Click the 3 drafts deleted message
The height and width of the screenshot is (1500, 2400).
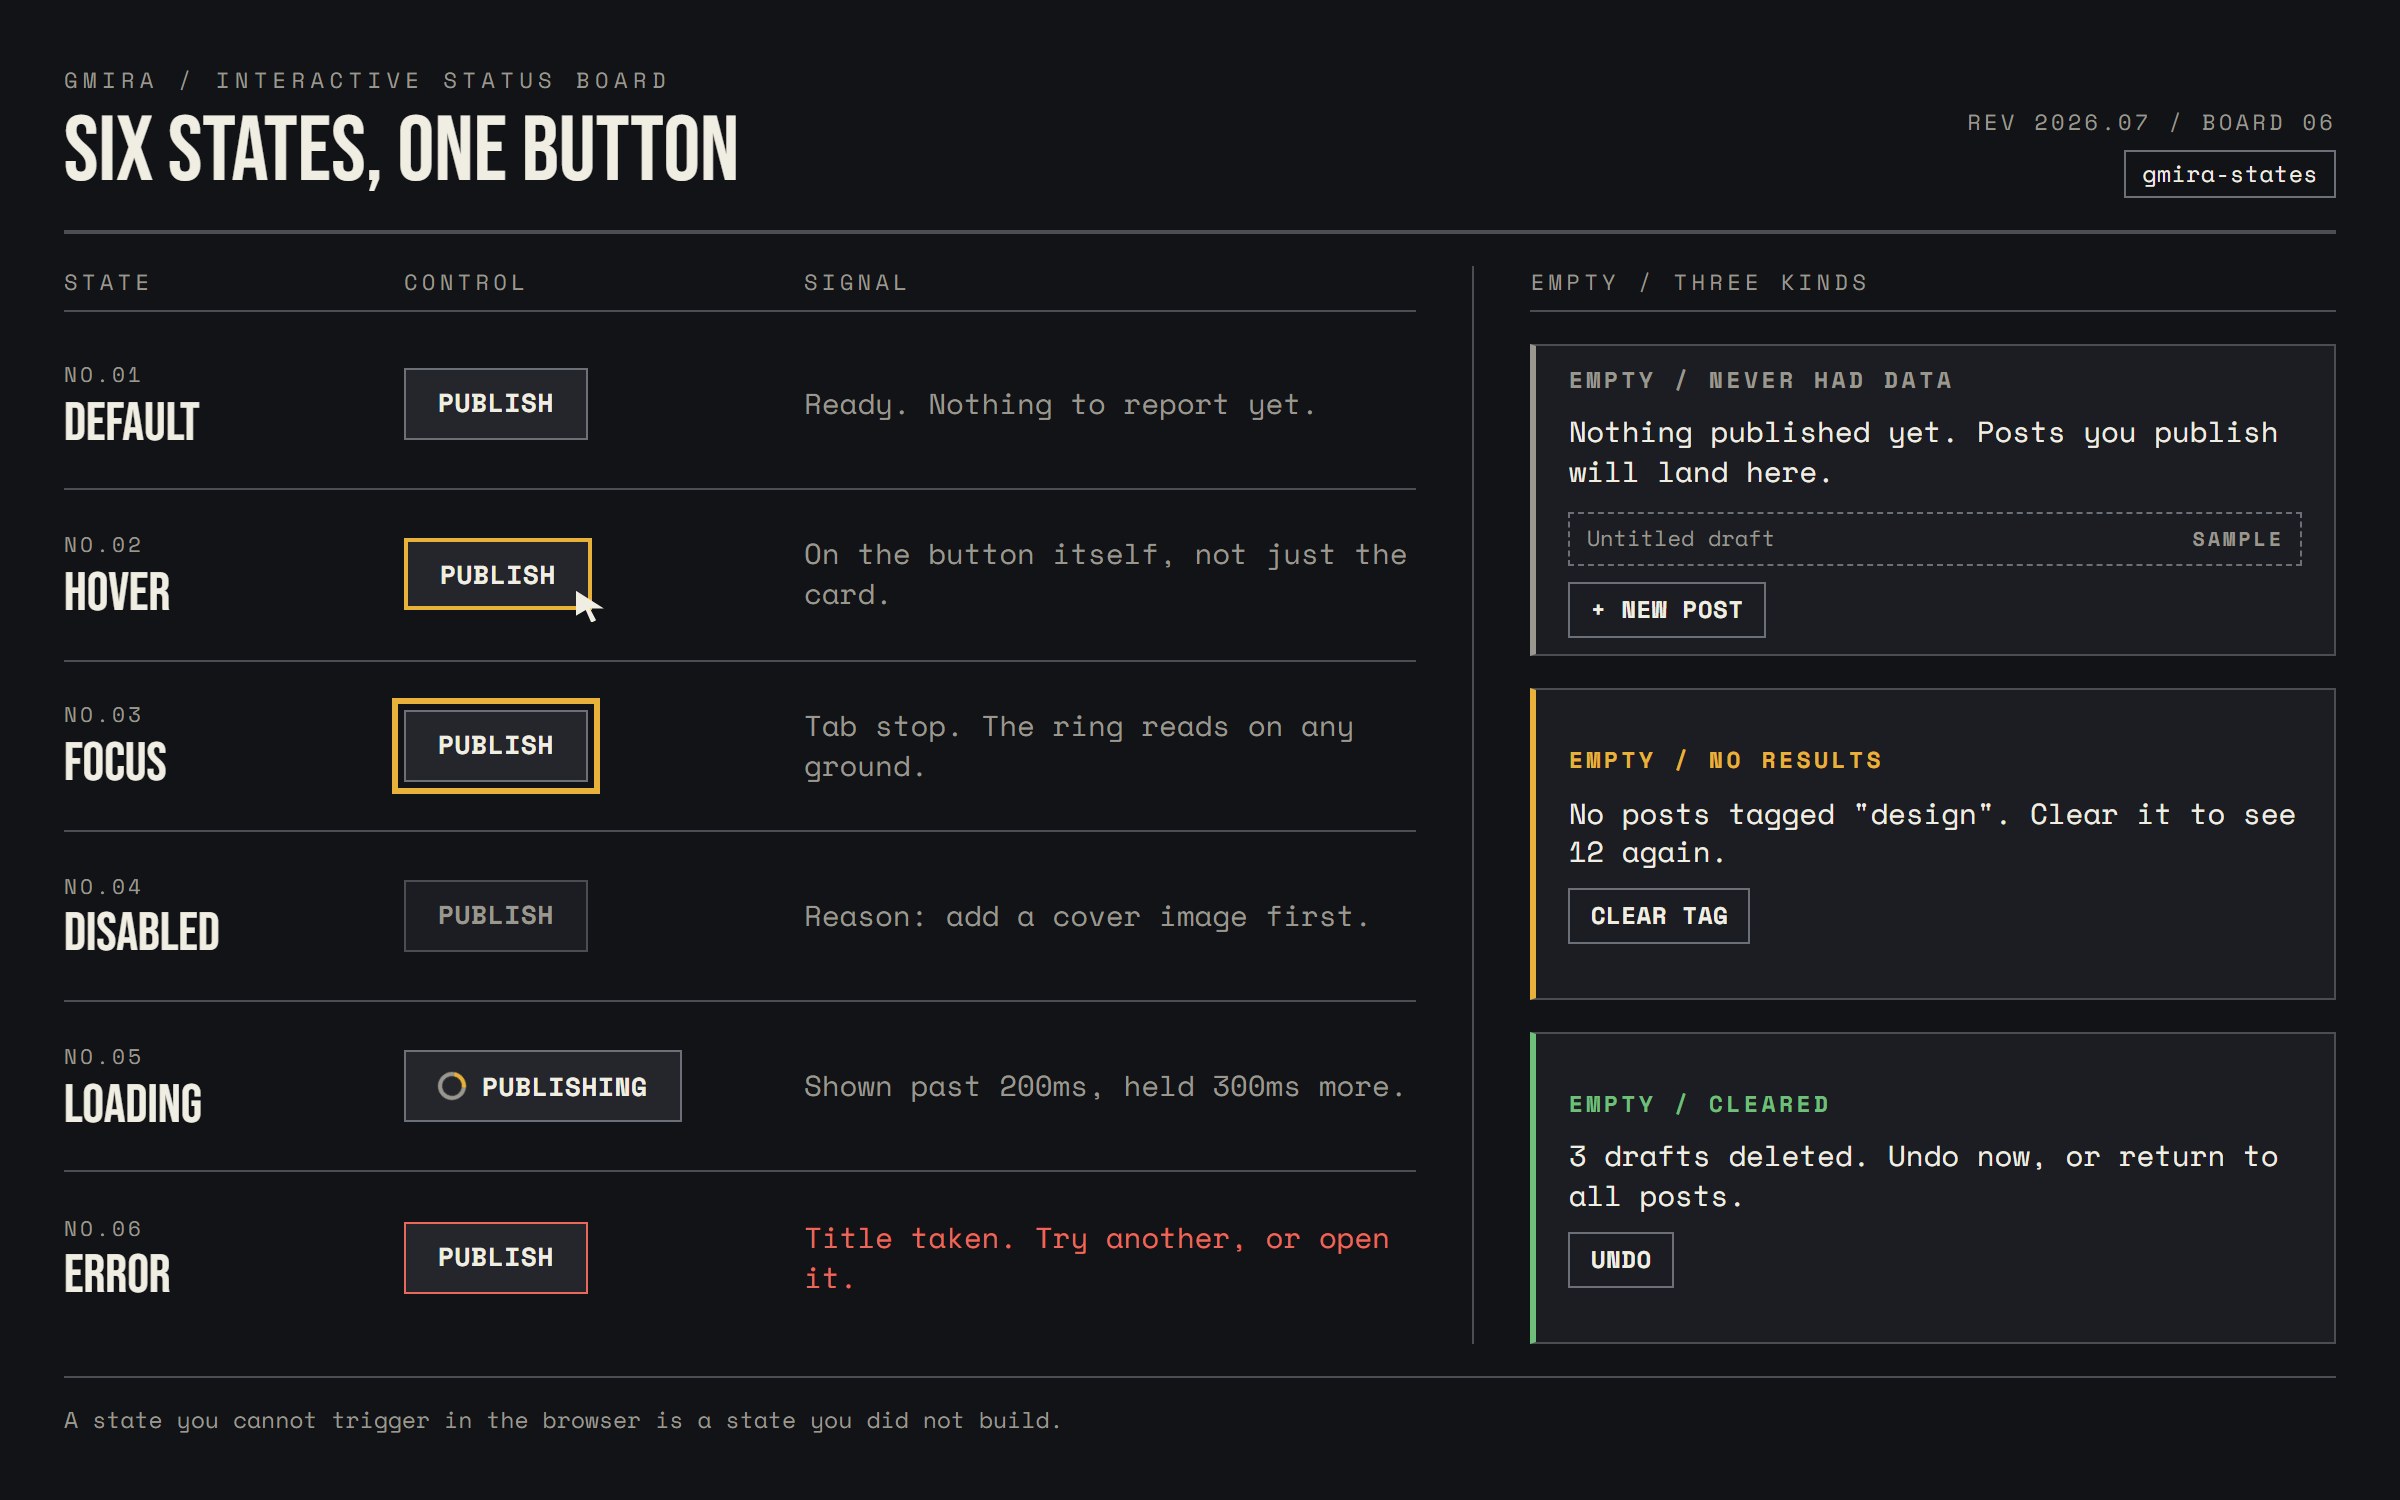tap(1923, 1177)
